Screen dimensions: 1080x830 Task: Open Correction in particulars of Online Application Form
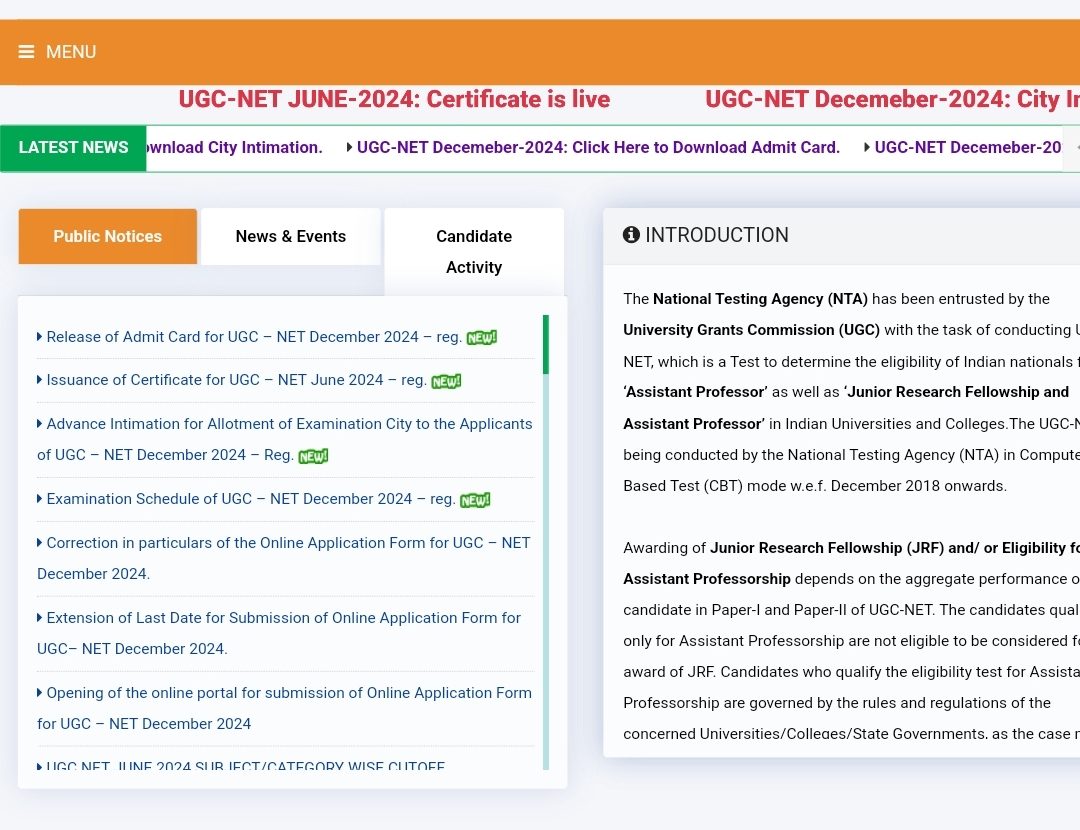(x=284, y=558)
